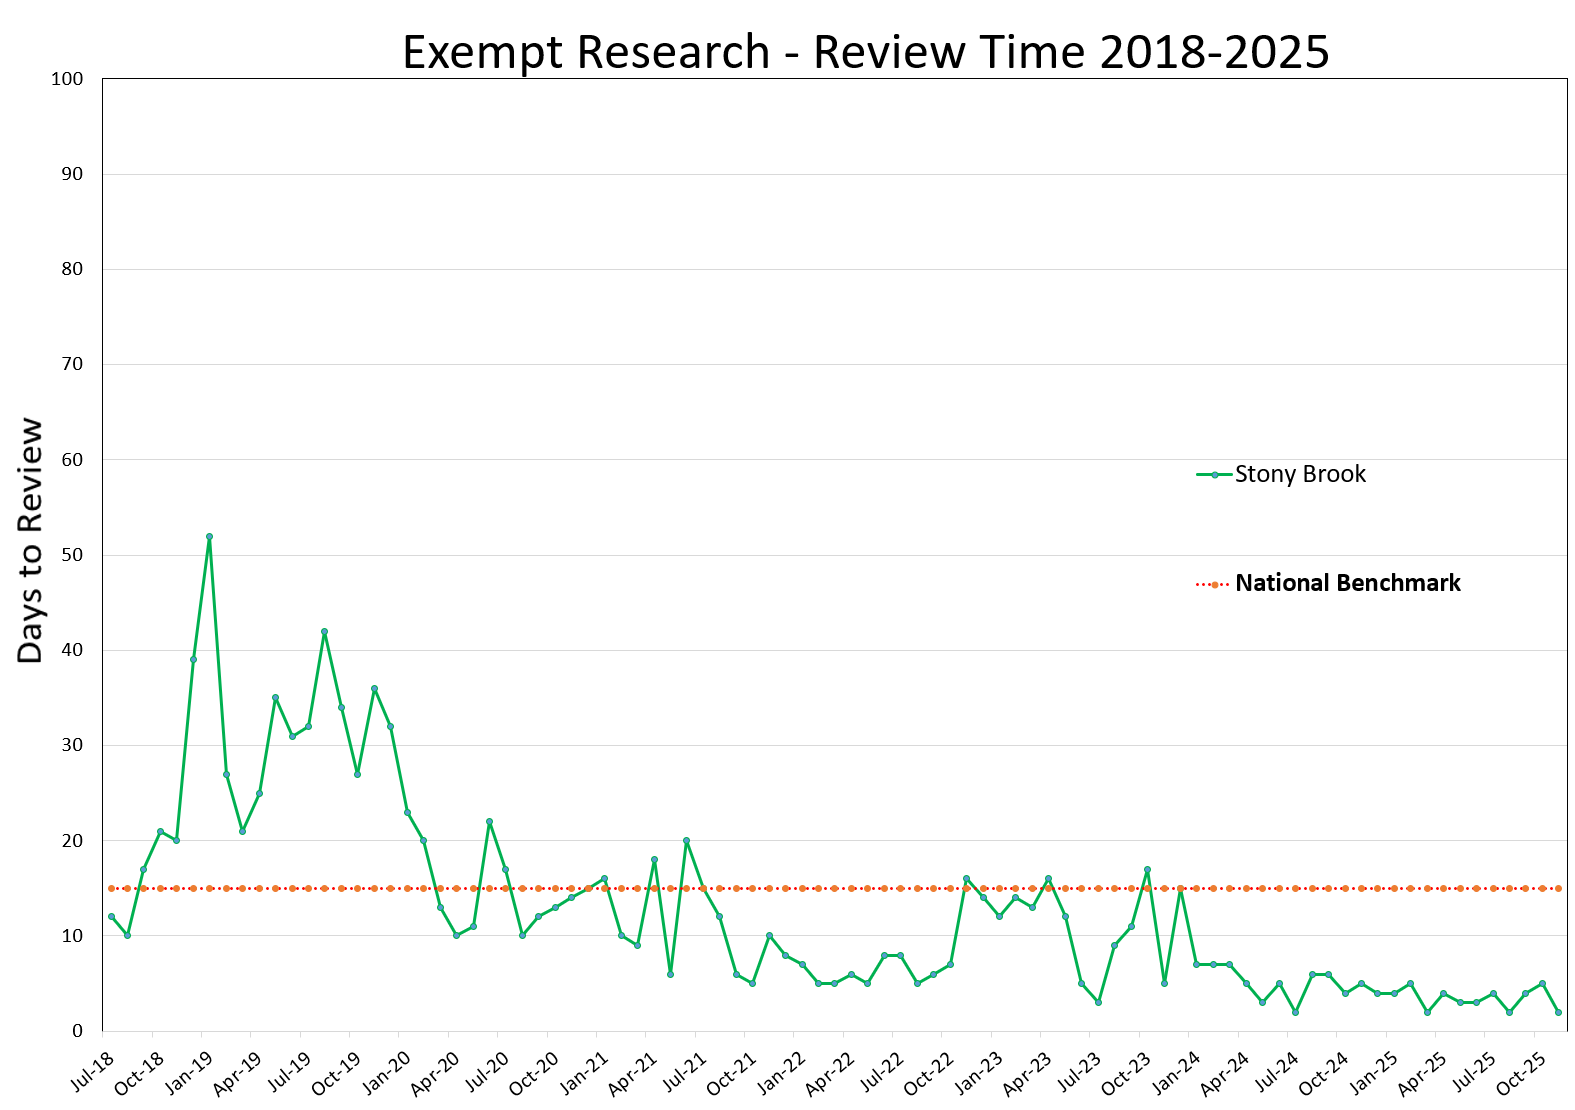Click the Jul-22 x-axis label
This screenshot has width=1575, height=1110.
pyautogui.click(x=881, y=1071)
